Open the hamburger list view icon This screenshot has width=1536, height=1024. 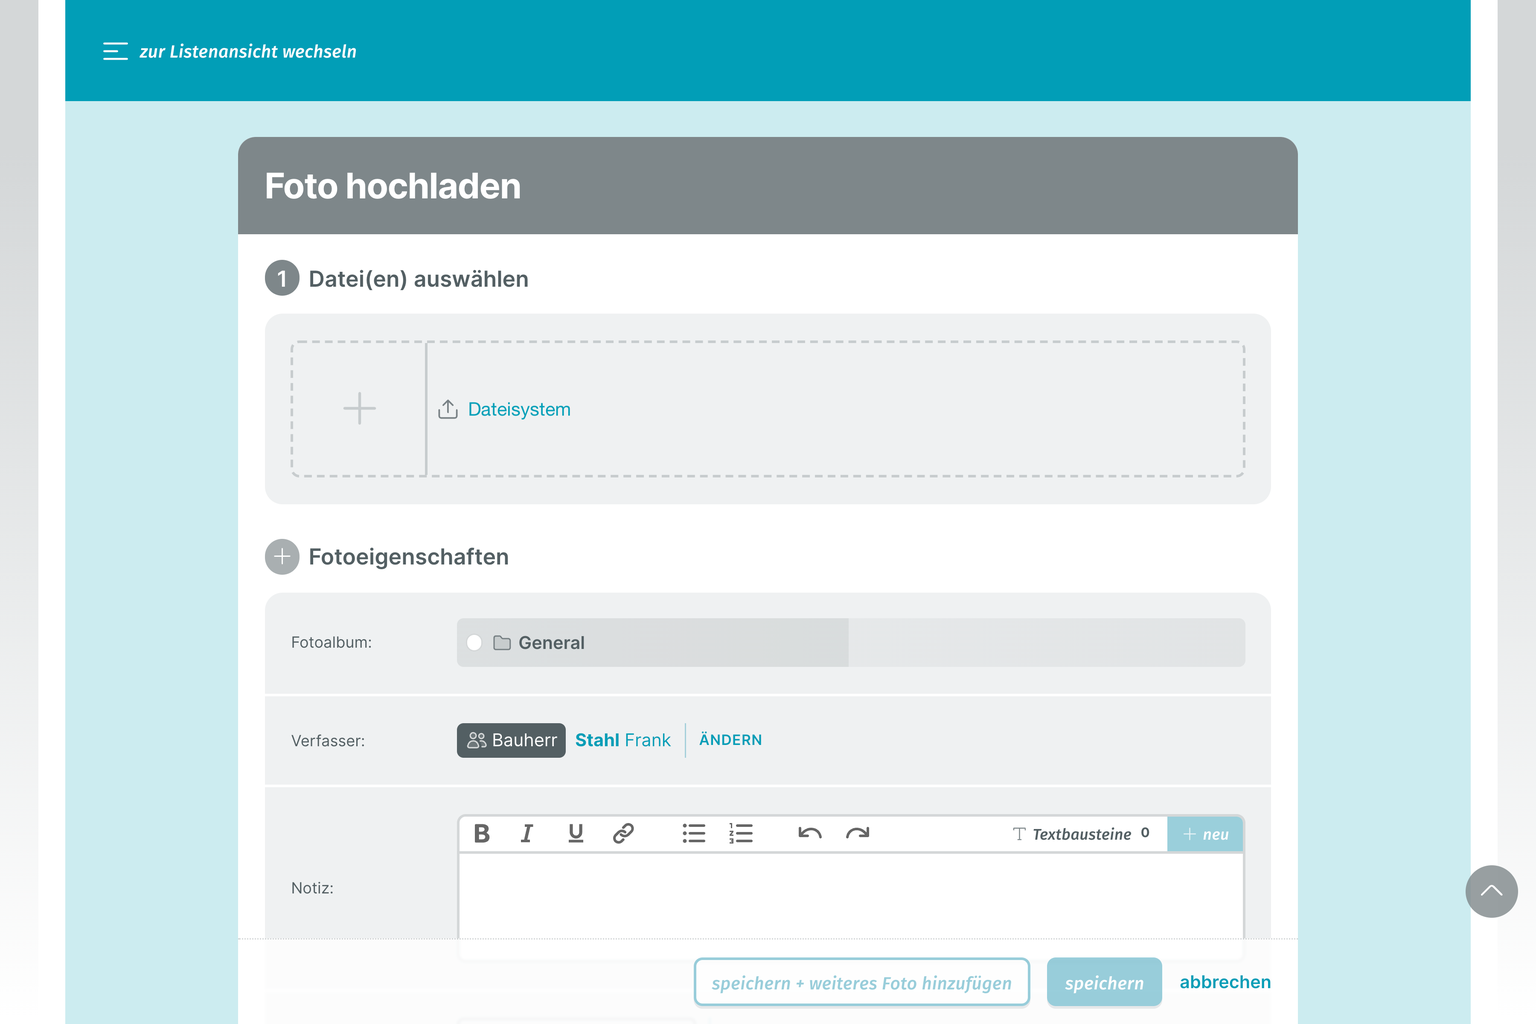click(x=115, y=51)
